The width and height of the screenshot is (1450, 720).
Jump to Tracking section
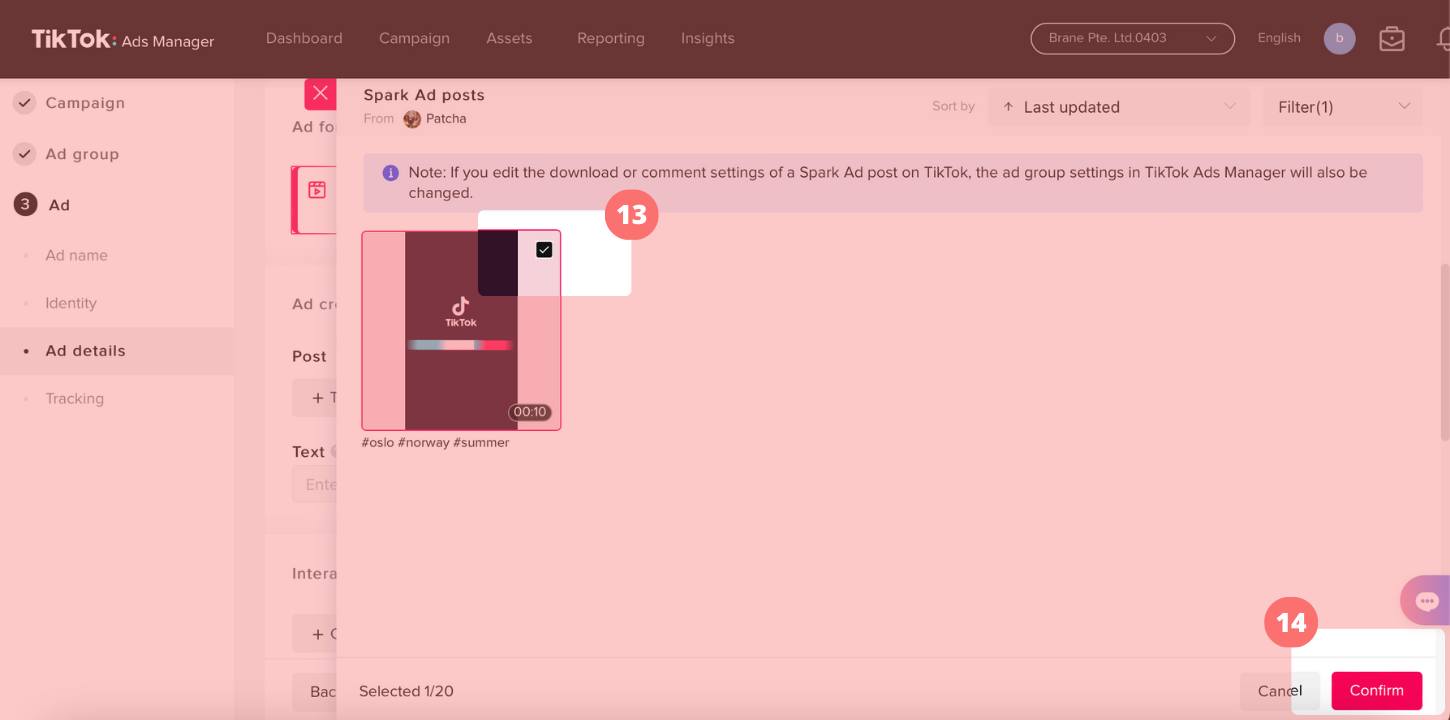(74, 398)
